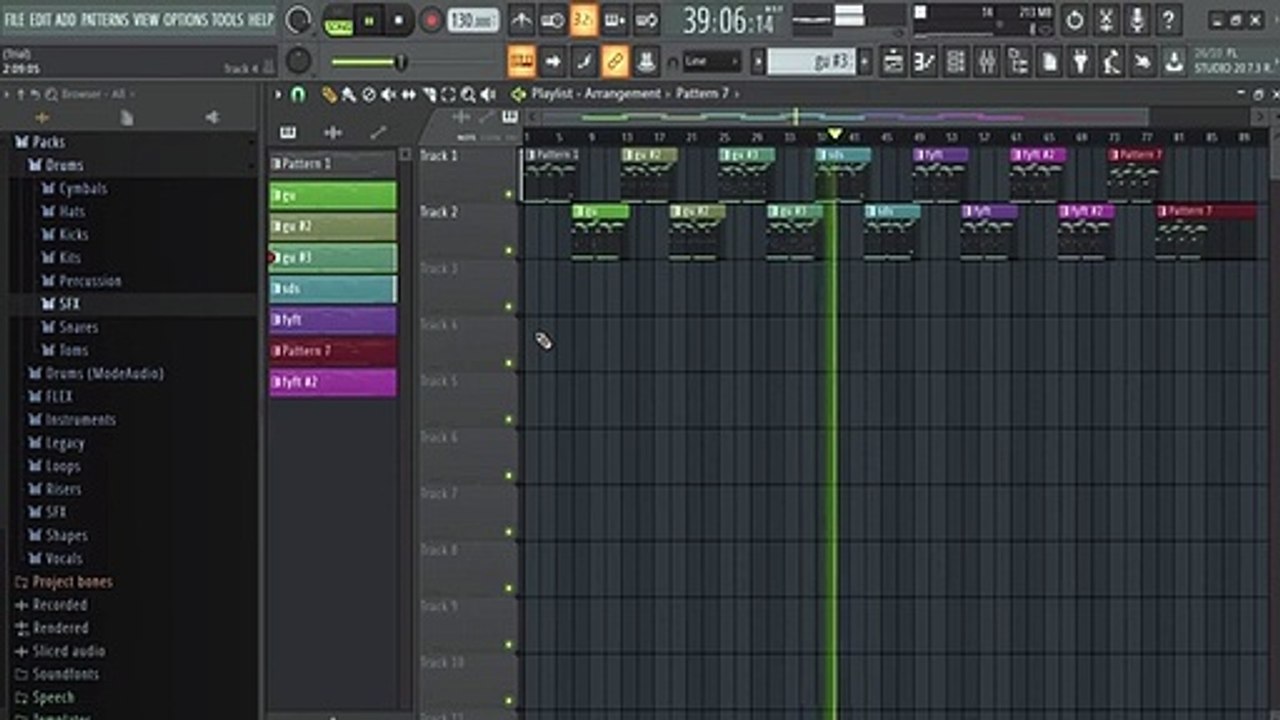Select the Paint brush tool in Playlist
Image resolution: width=1280 pixels, height=720 pixels.
pyautogui.click(x=348, y=95)
